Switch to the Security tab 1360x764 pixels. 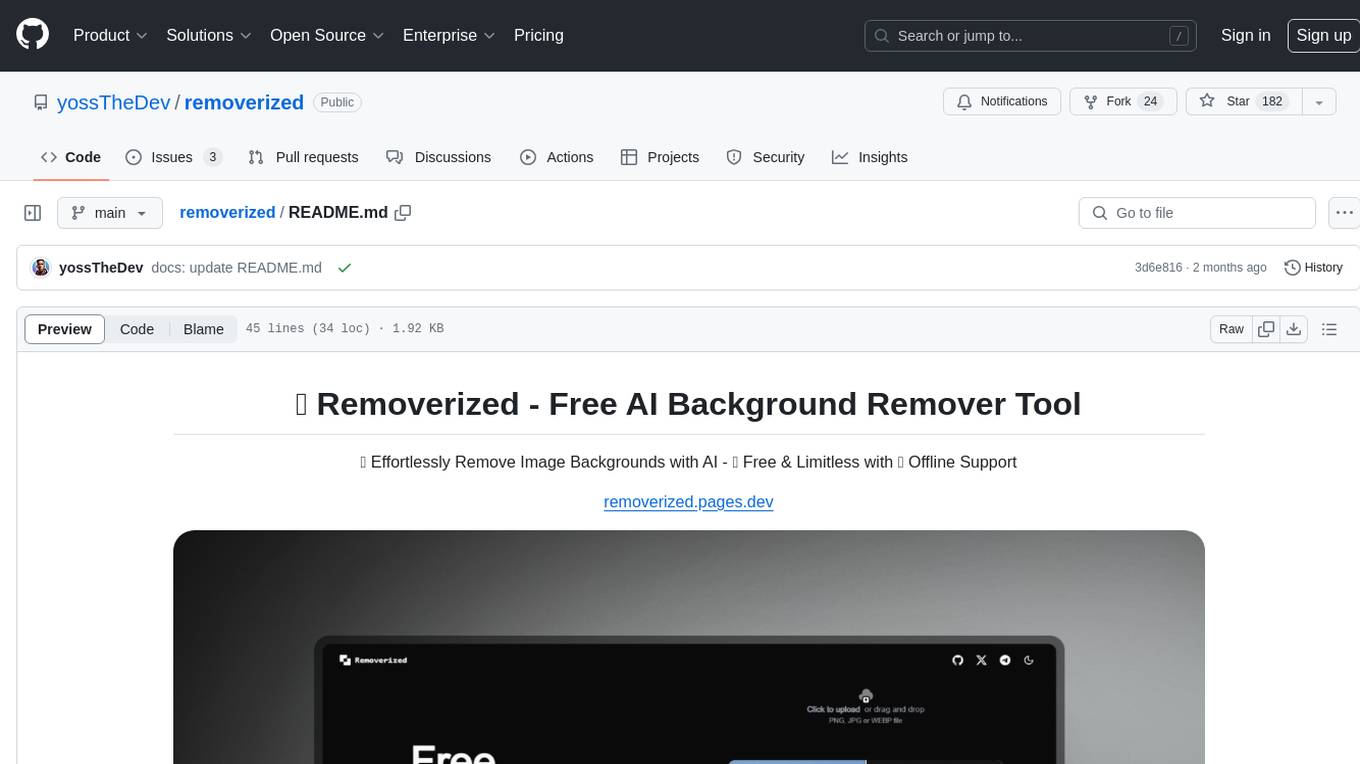coord(765,157)
